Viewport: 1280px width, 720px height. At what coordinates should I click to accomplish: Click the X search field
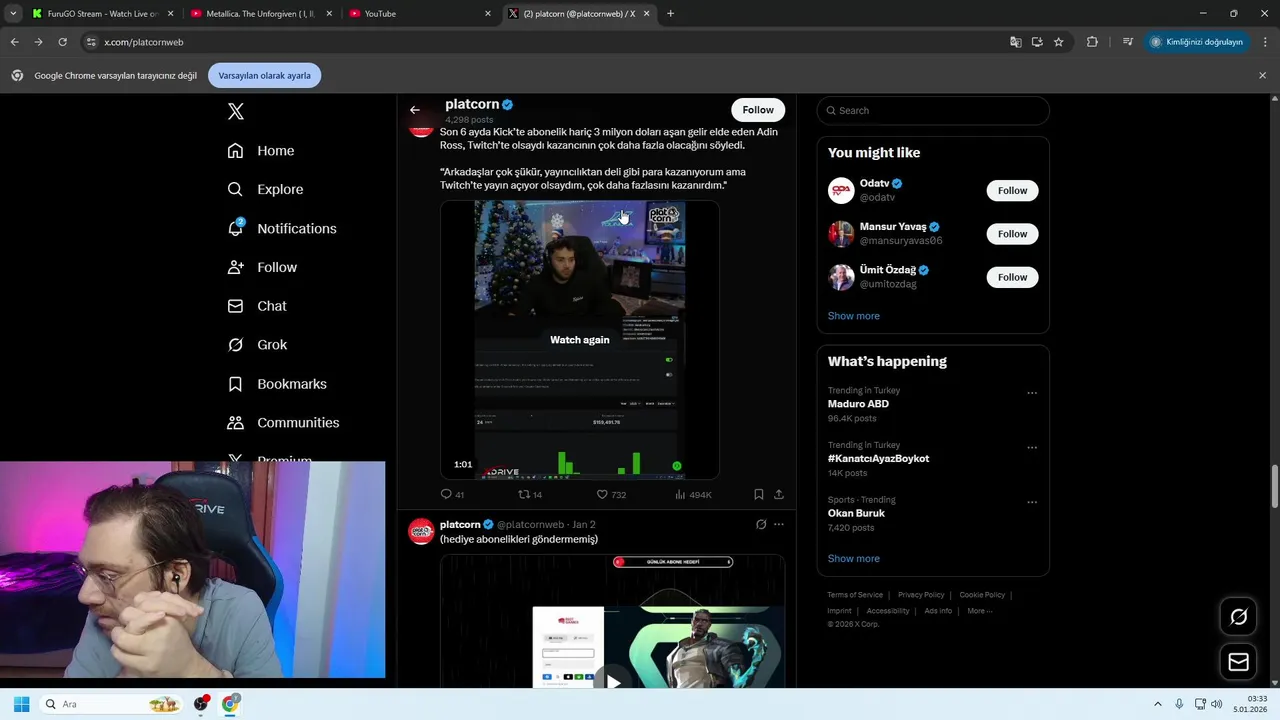pos(933,110)
